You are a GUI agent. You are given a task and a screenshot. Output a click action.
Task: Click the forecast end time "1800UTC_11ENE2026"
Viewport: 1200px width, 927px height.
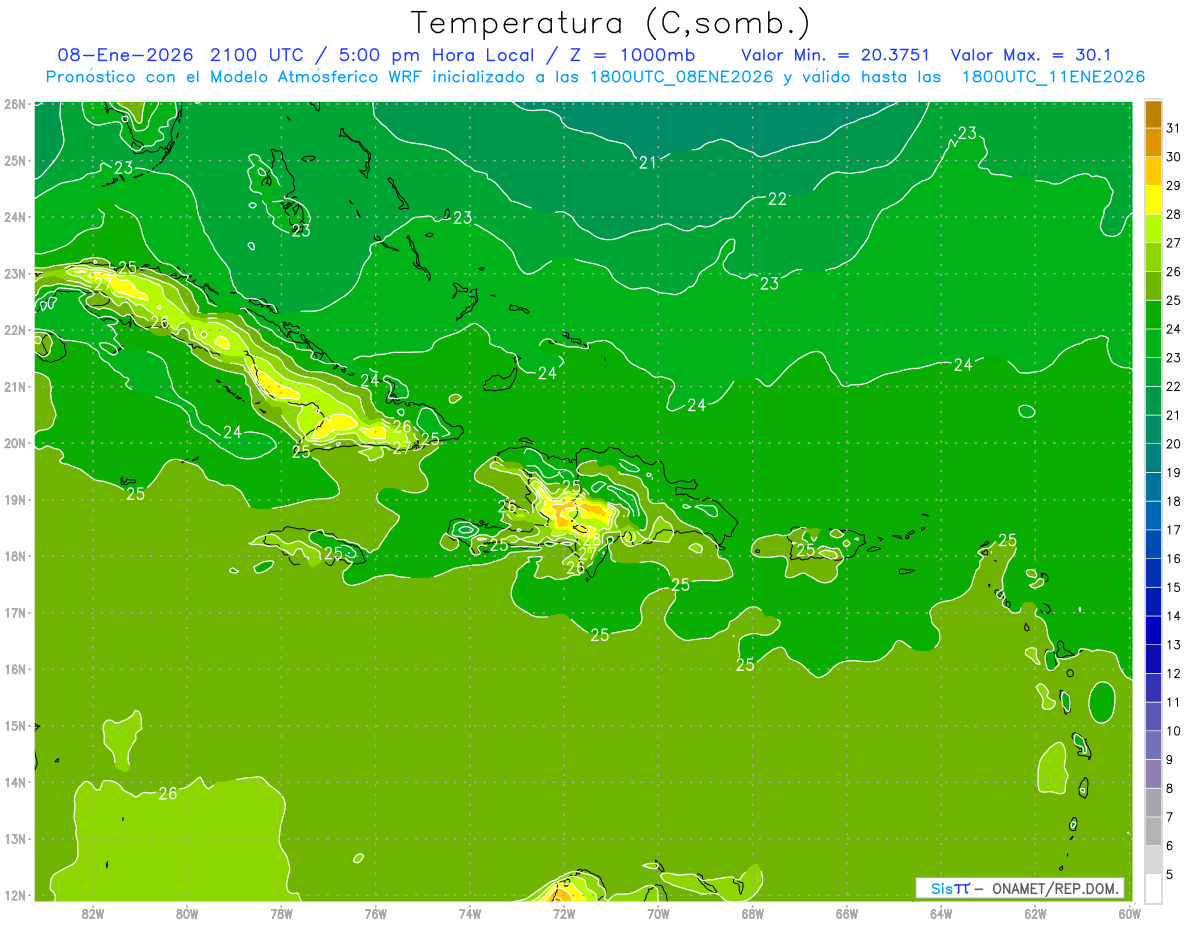pyautogui.click(x=1053, y=77)
